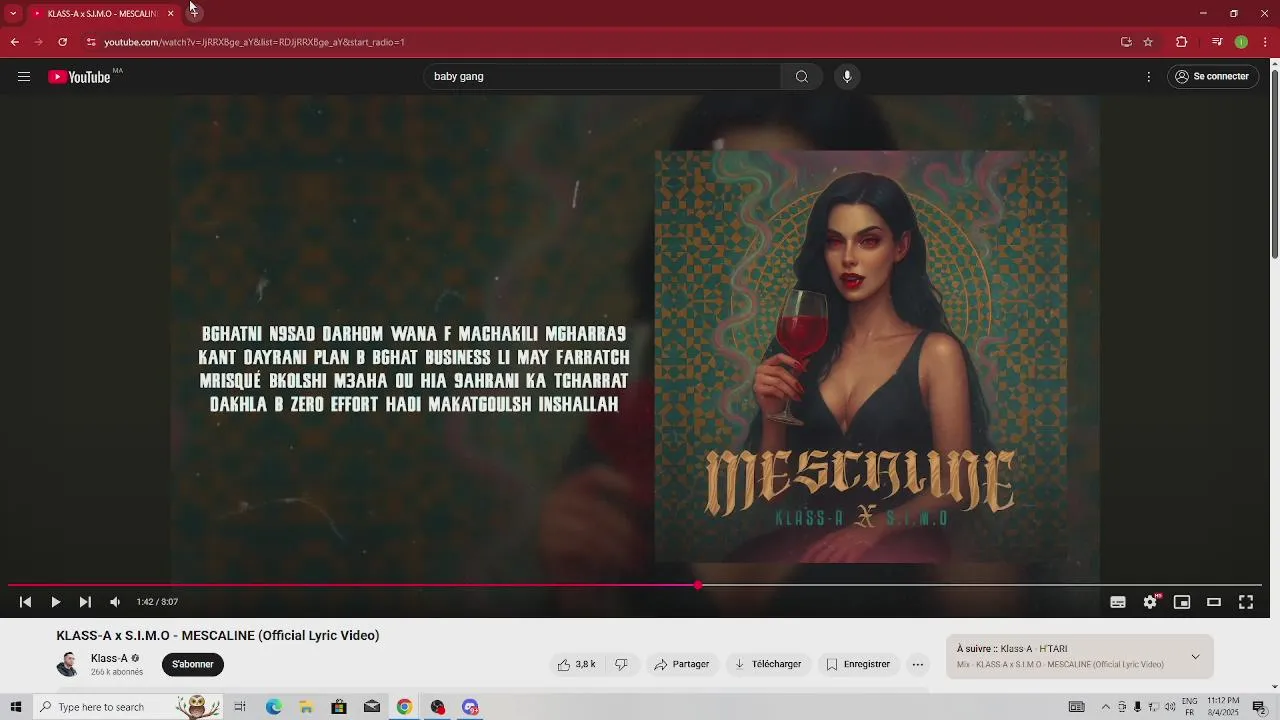The height and width of the screenshot is (720, 1280).
Task: Switch the ENG FR input language
Action: tap(1190, 707)
